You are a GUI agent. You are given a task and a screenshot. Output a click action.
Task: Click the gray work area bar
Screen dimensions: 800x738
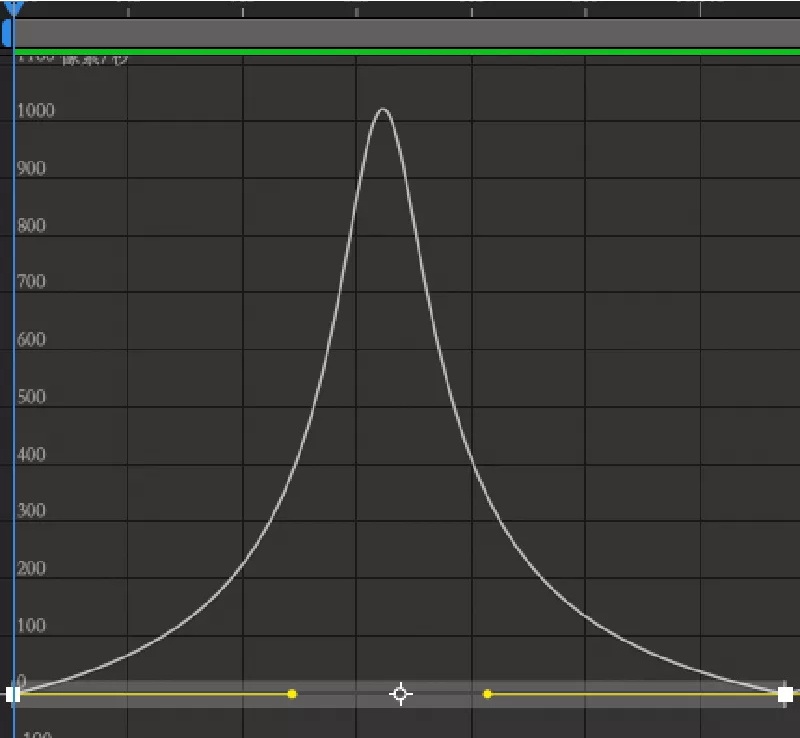[407, 34]
